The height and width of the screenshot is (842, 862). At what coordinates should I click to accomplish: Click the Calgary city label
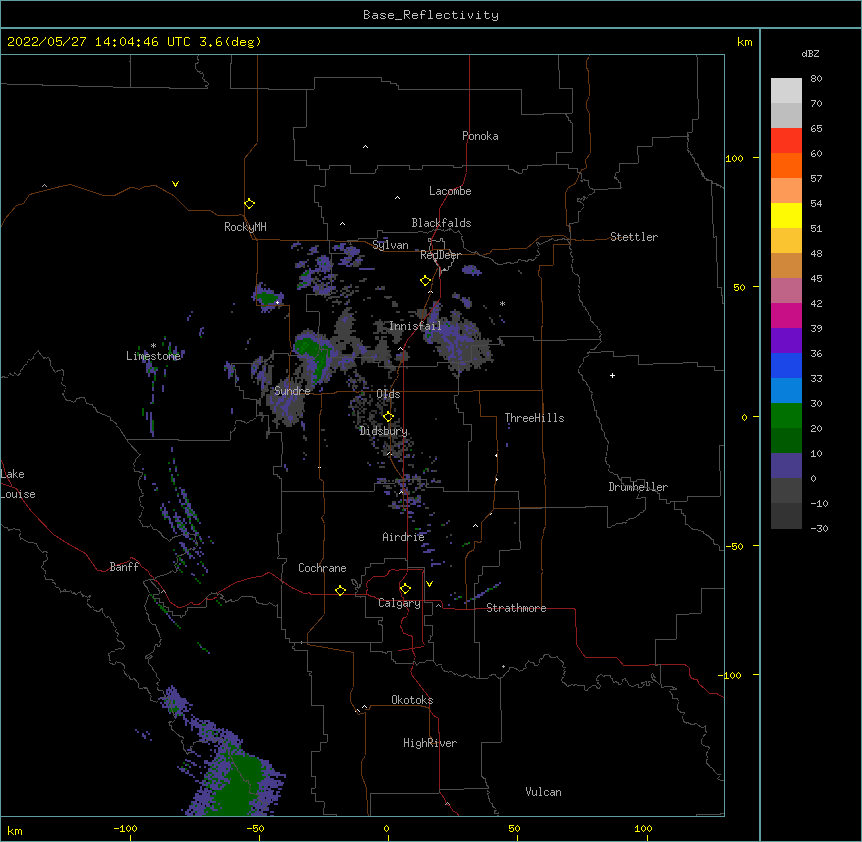pos(400,603)
